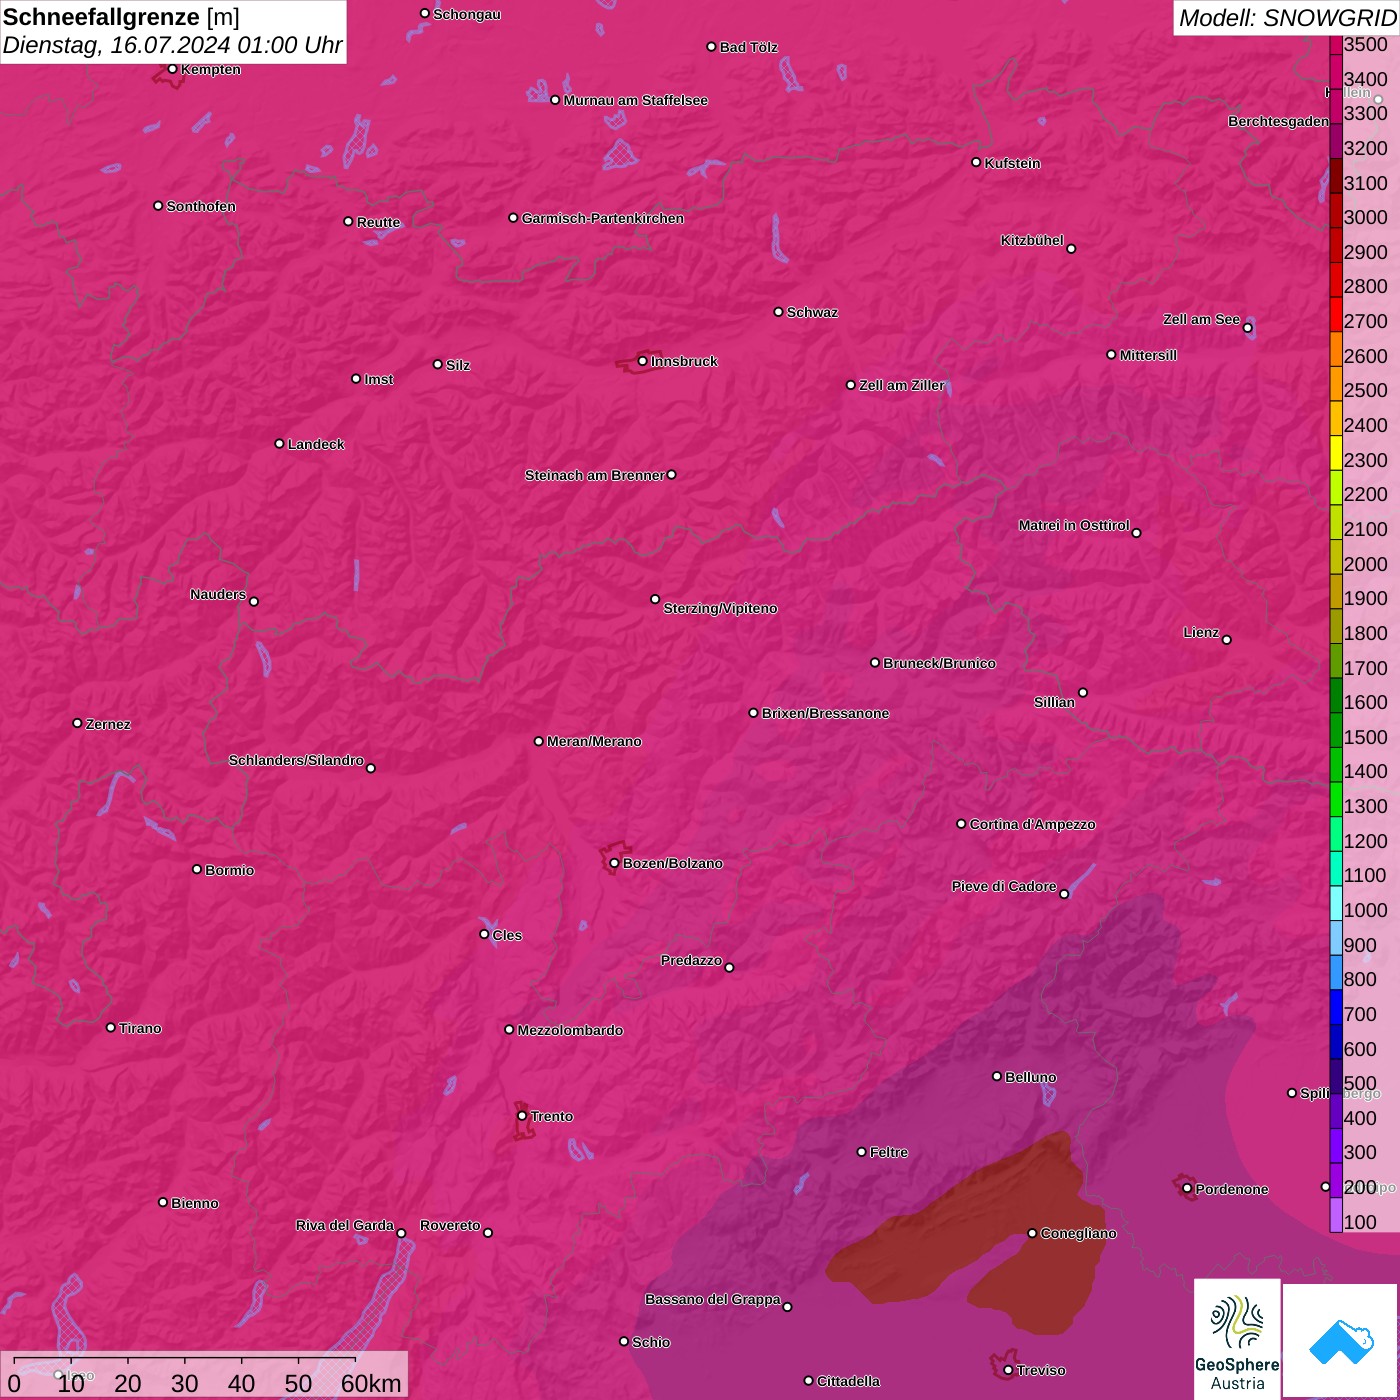Image resolution: width=1400 pixels, height=1400 pixels.
Task: Click the Pieve di Cadore label
Action: [1004, 886]
